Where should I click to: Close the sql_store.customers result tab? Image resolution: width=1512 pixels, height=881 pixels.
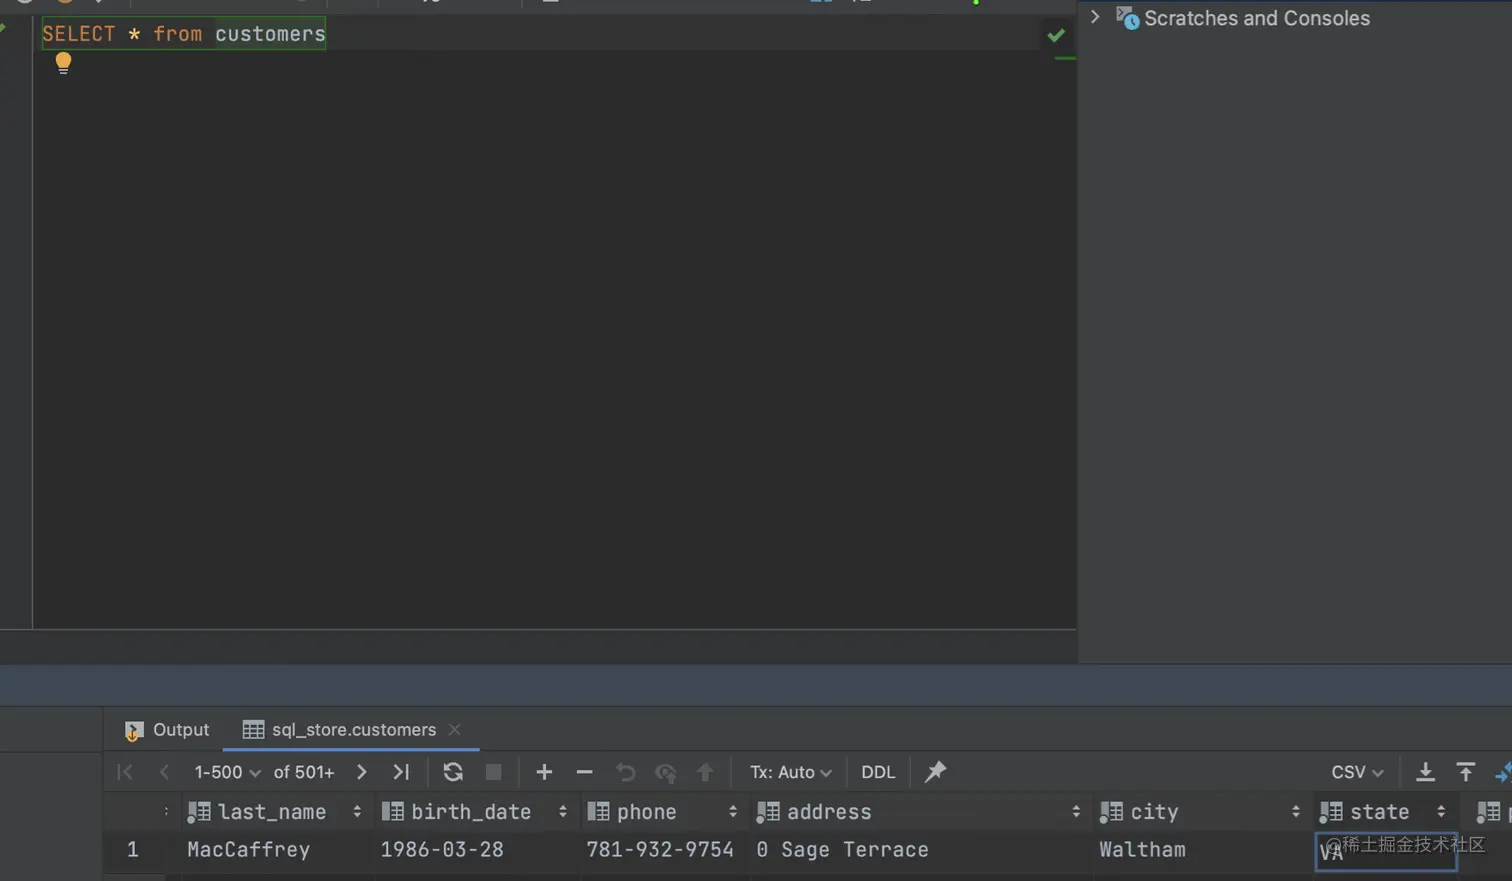455,730
